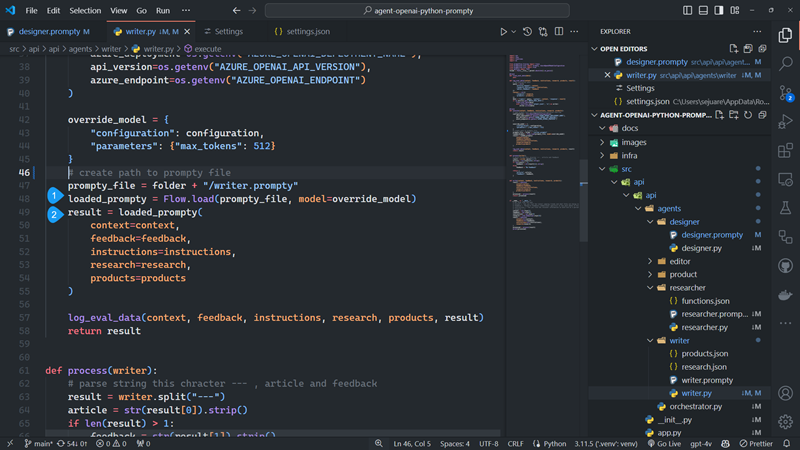The image size is (800, 450).
Task: Split the editor to the right
Action: point(559,32)
